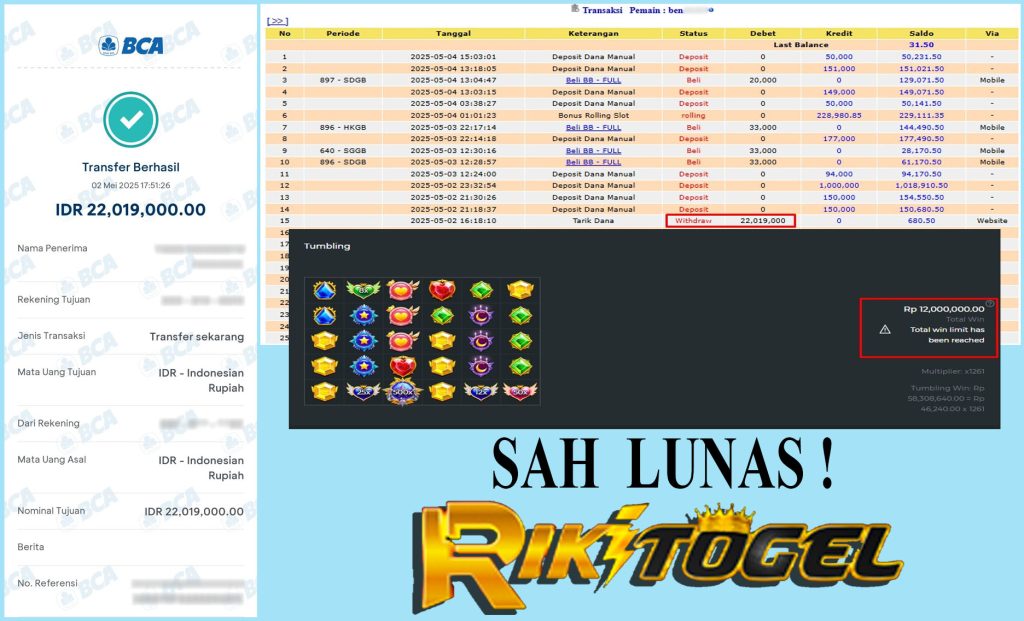Select the 50x pink winged multiplier symbol
This screenshot has height=621, width=1024.
click(520, 391)
